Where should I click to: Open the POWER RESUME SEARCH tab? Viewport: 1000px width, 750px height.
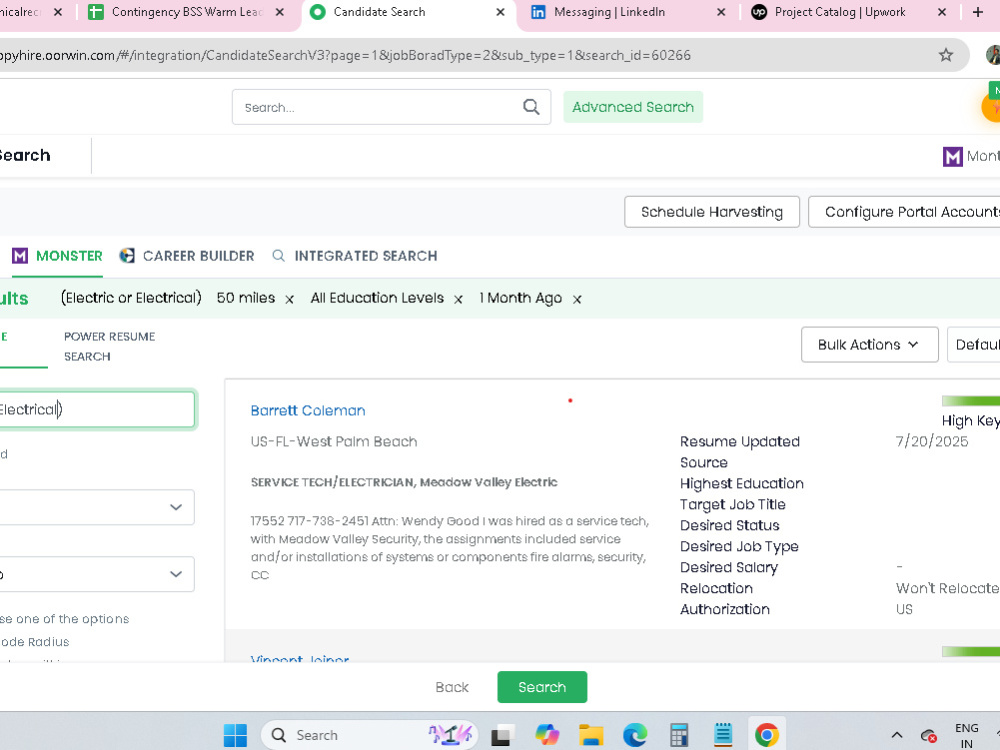click(x=110, y=346)
